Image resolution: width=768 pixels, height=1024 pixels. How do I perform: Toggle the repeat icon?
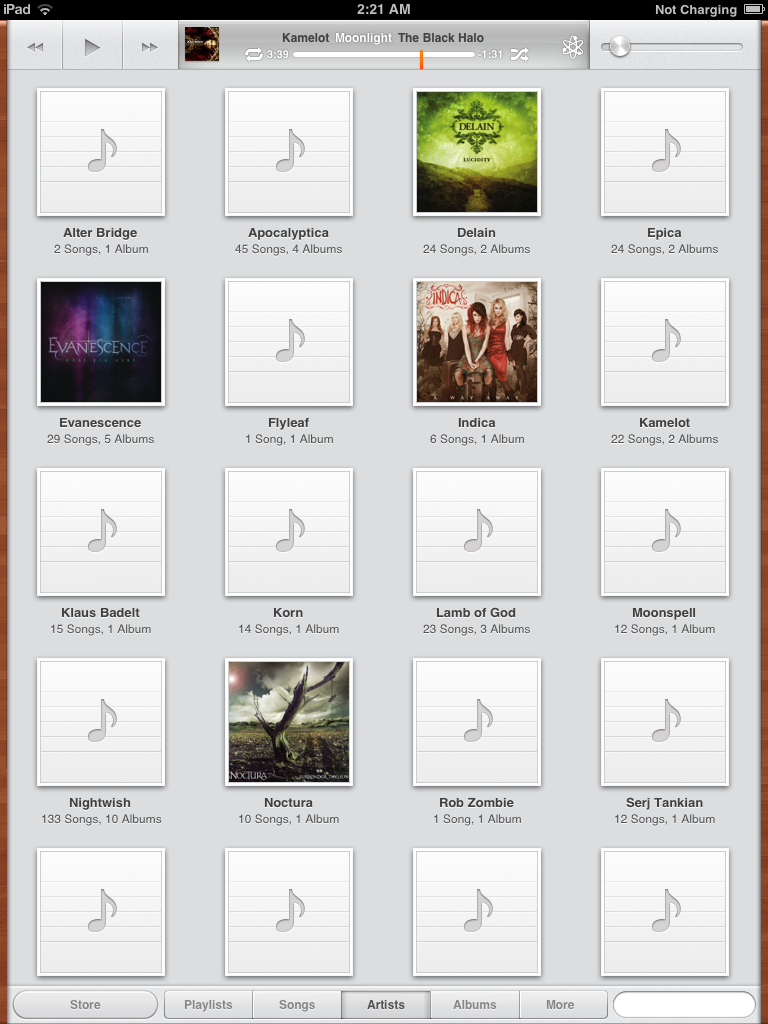point(253,54)
